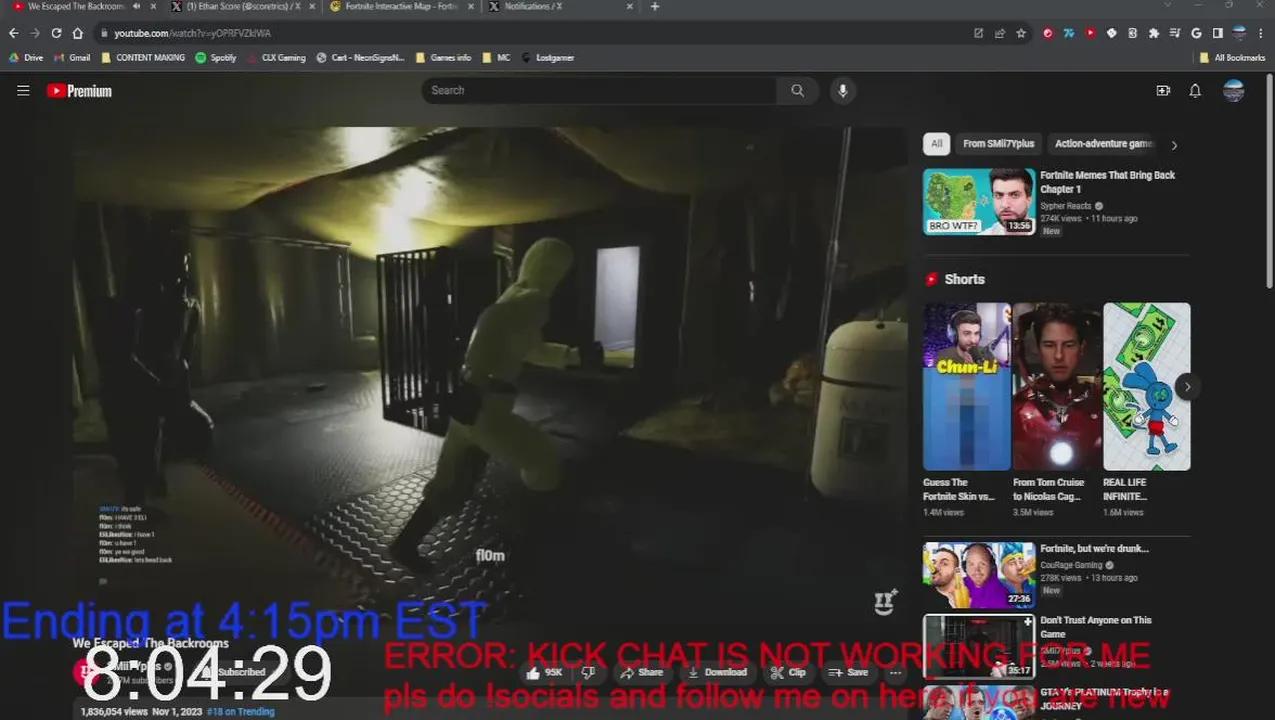Open the Gmail bookmark

[x=72, y=58]
